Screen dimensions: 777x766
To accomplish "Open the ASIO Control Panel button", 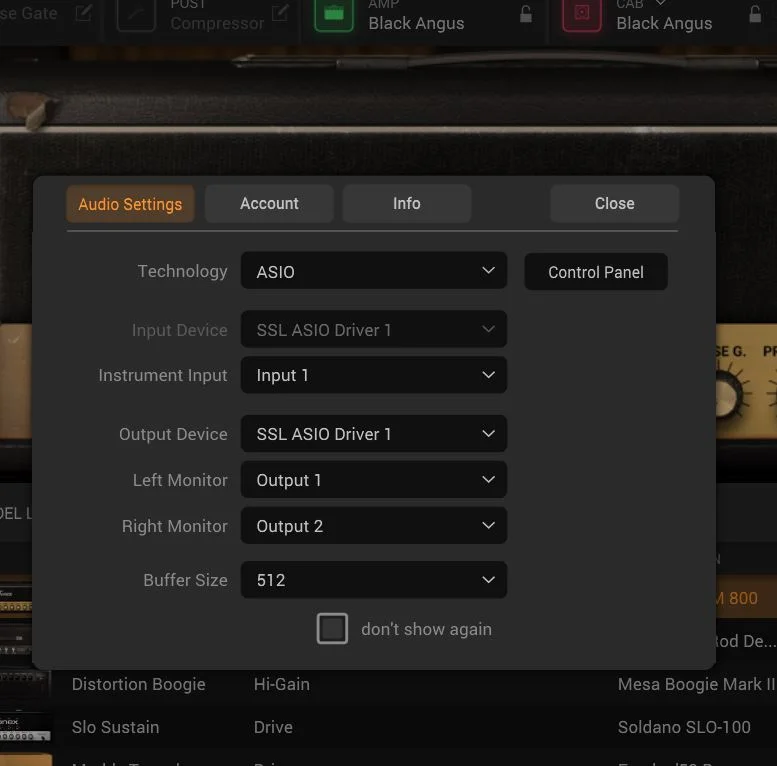I will point(595,272).
